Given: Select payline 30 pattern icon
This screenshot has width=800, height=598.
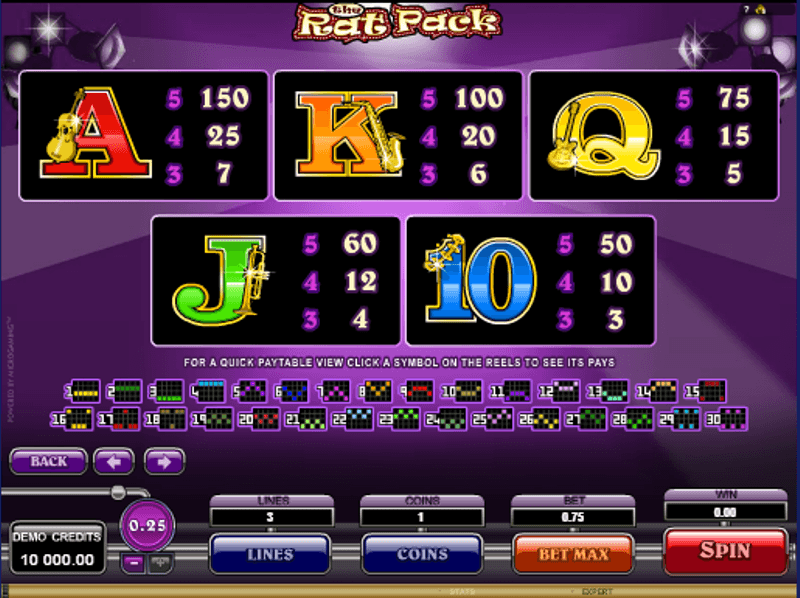Looking at the screenshot, I should [x=727, y=419].
